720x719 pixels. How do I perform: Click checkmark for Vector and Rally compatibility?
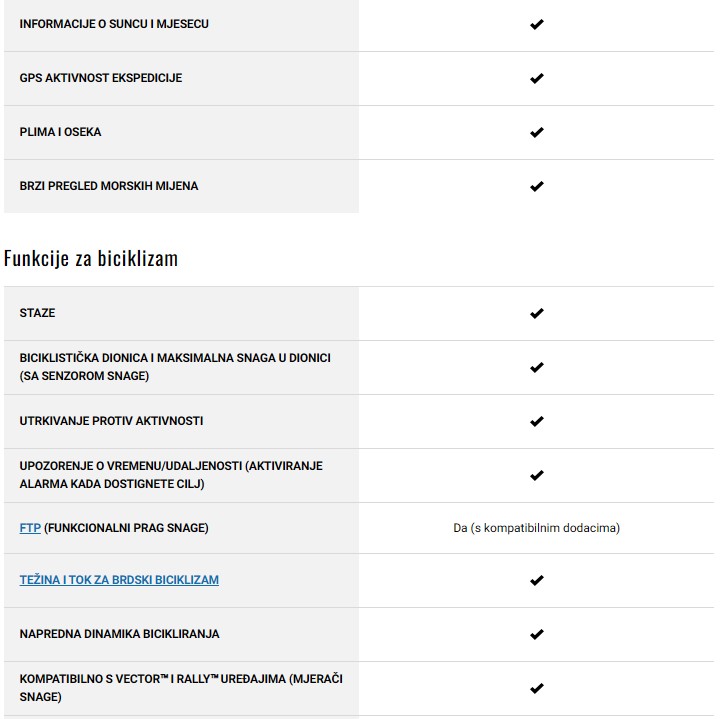(x=536, y=688)
